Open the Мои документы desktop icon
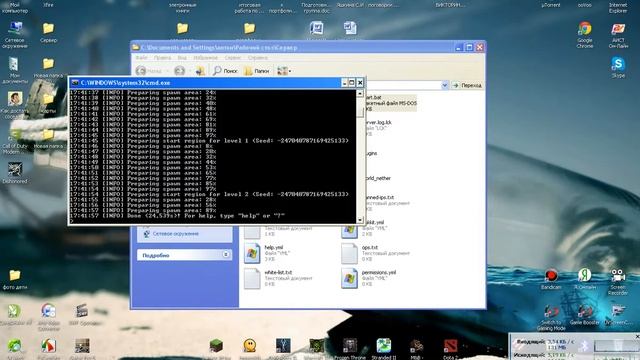 tap(14, 70)
